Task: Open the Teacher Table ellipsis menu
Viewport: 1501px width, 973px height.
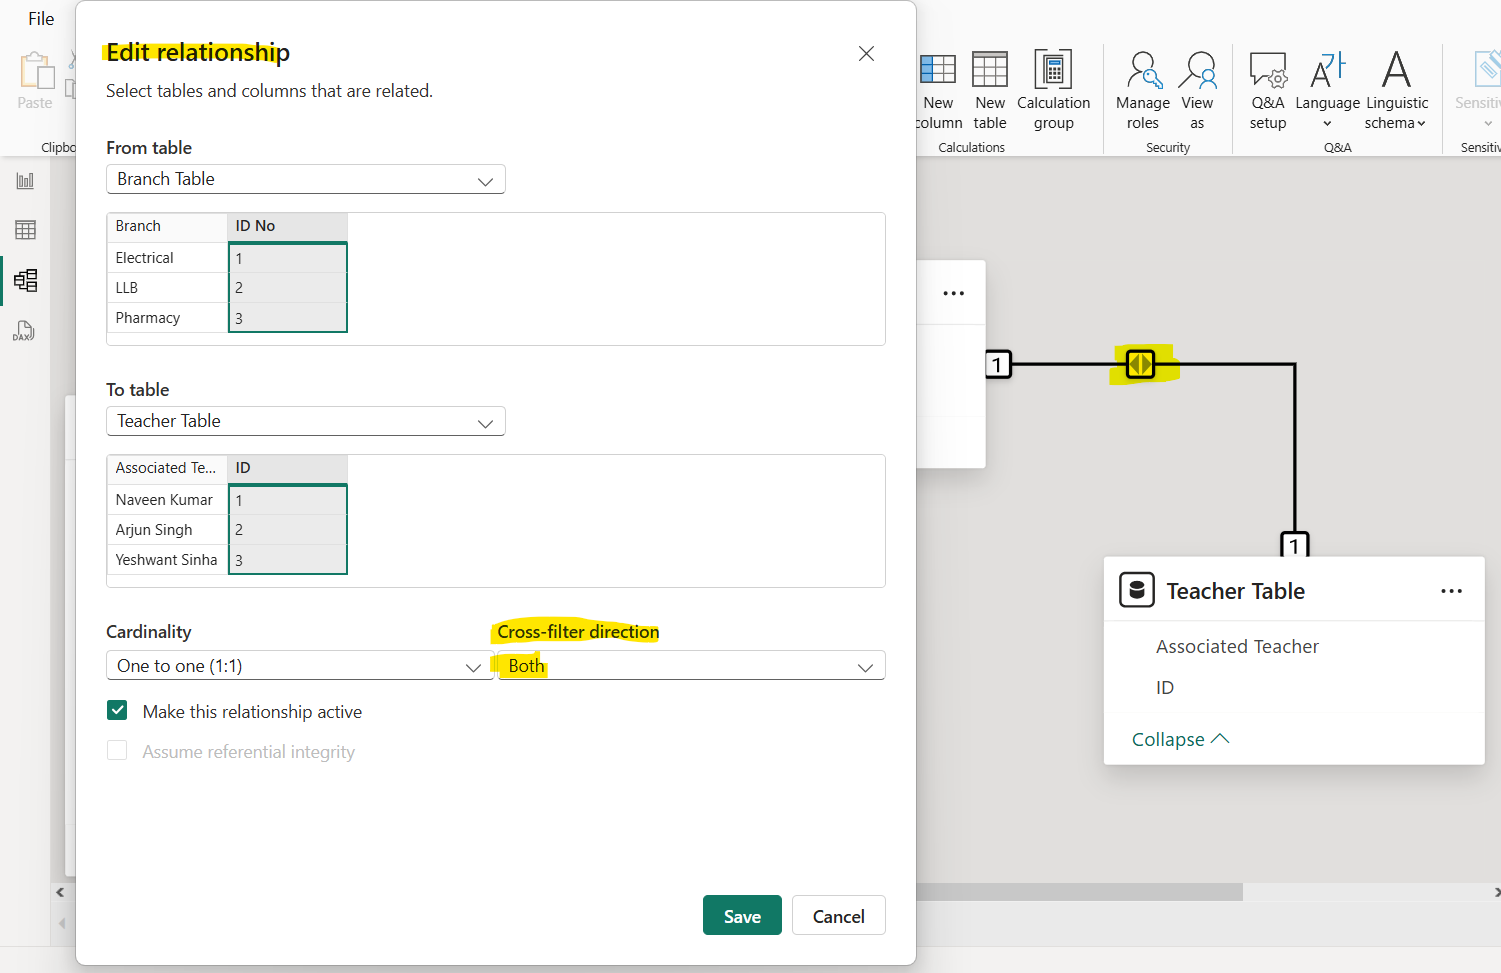Action: (1451, 591)
